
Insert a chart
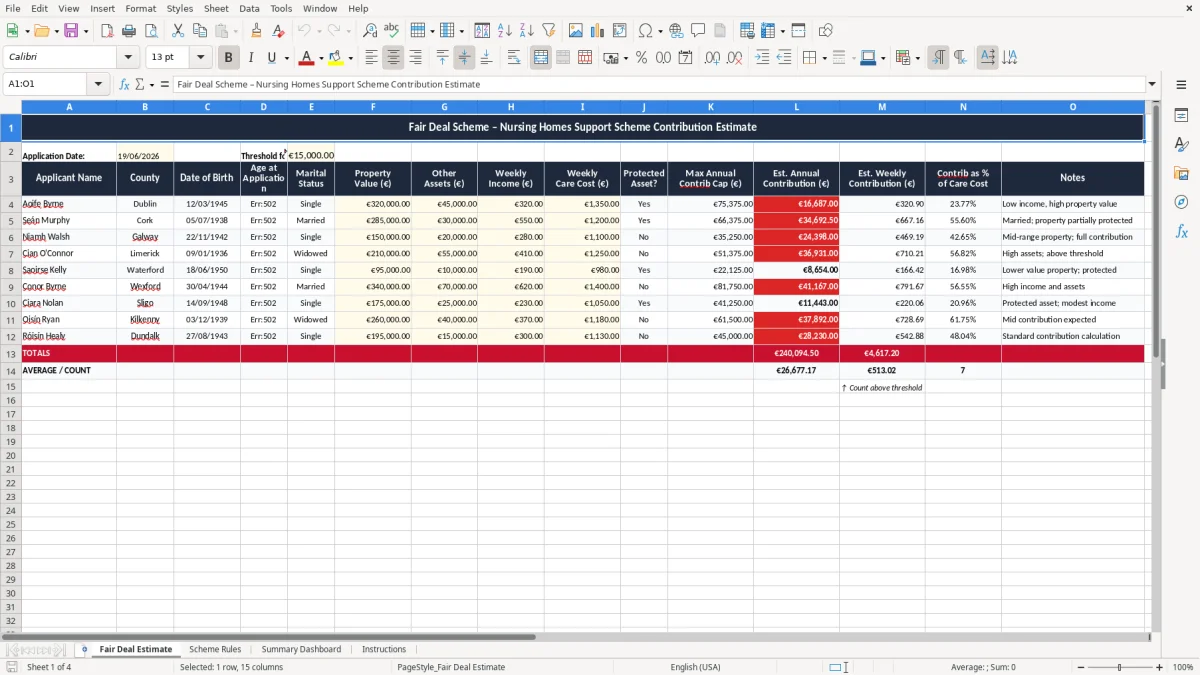598,31
